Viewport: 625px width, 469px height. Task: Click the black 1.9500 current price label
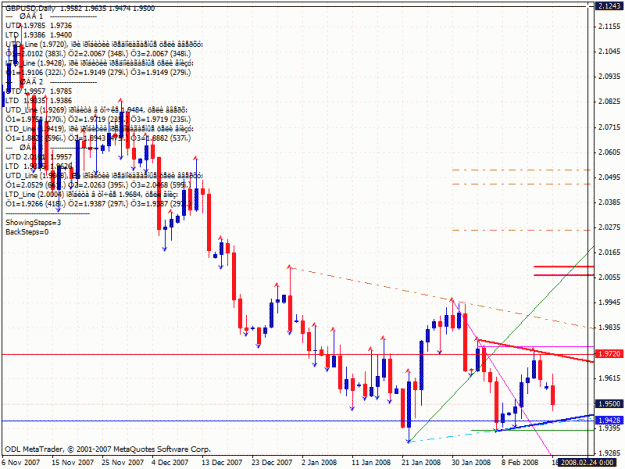(x=609, y=404)
